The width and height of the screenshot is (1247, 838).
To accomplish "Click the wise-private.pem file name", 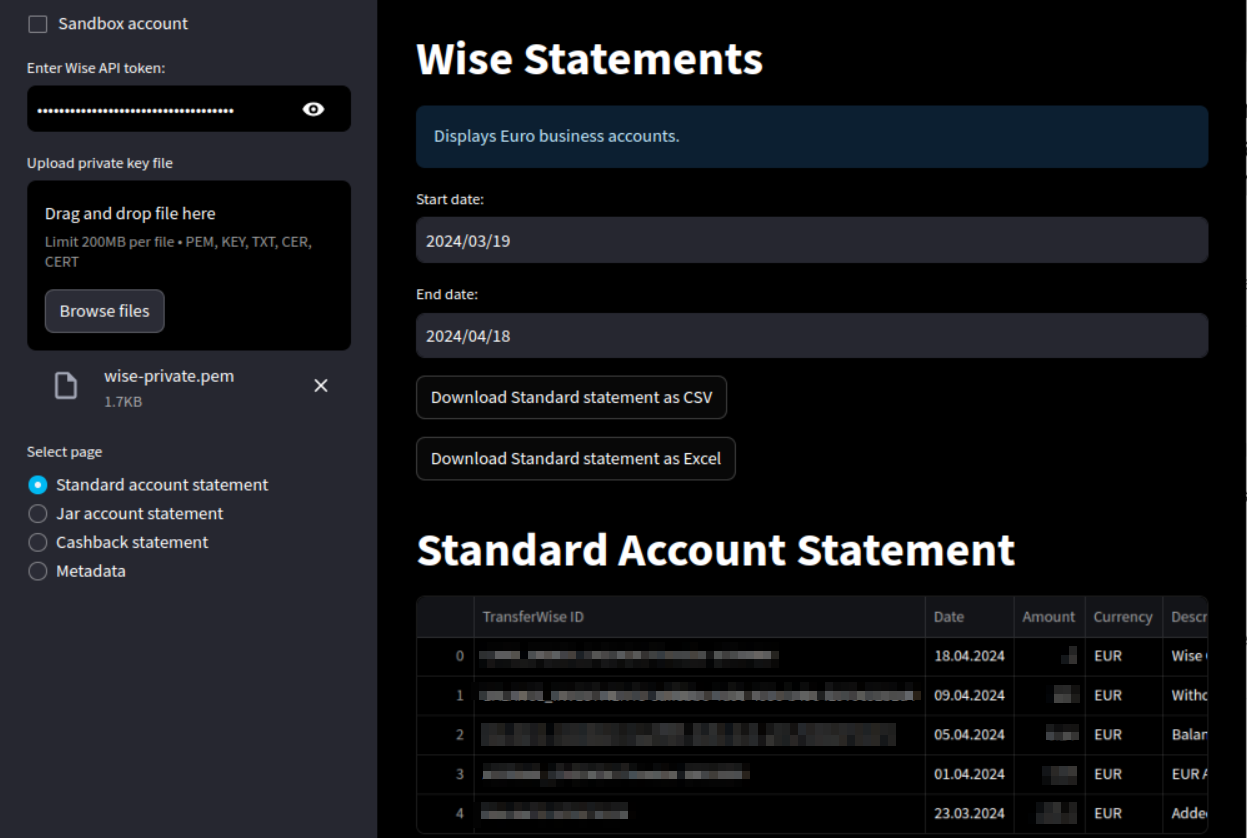I will click(169, 376).
